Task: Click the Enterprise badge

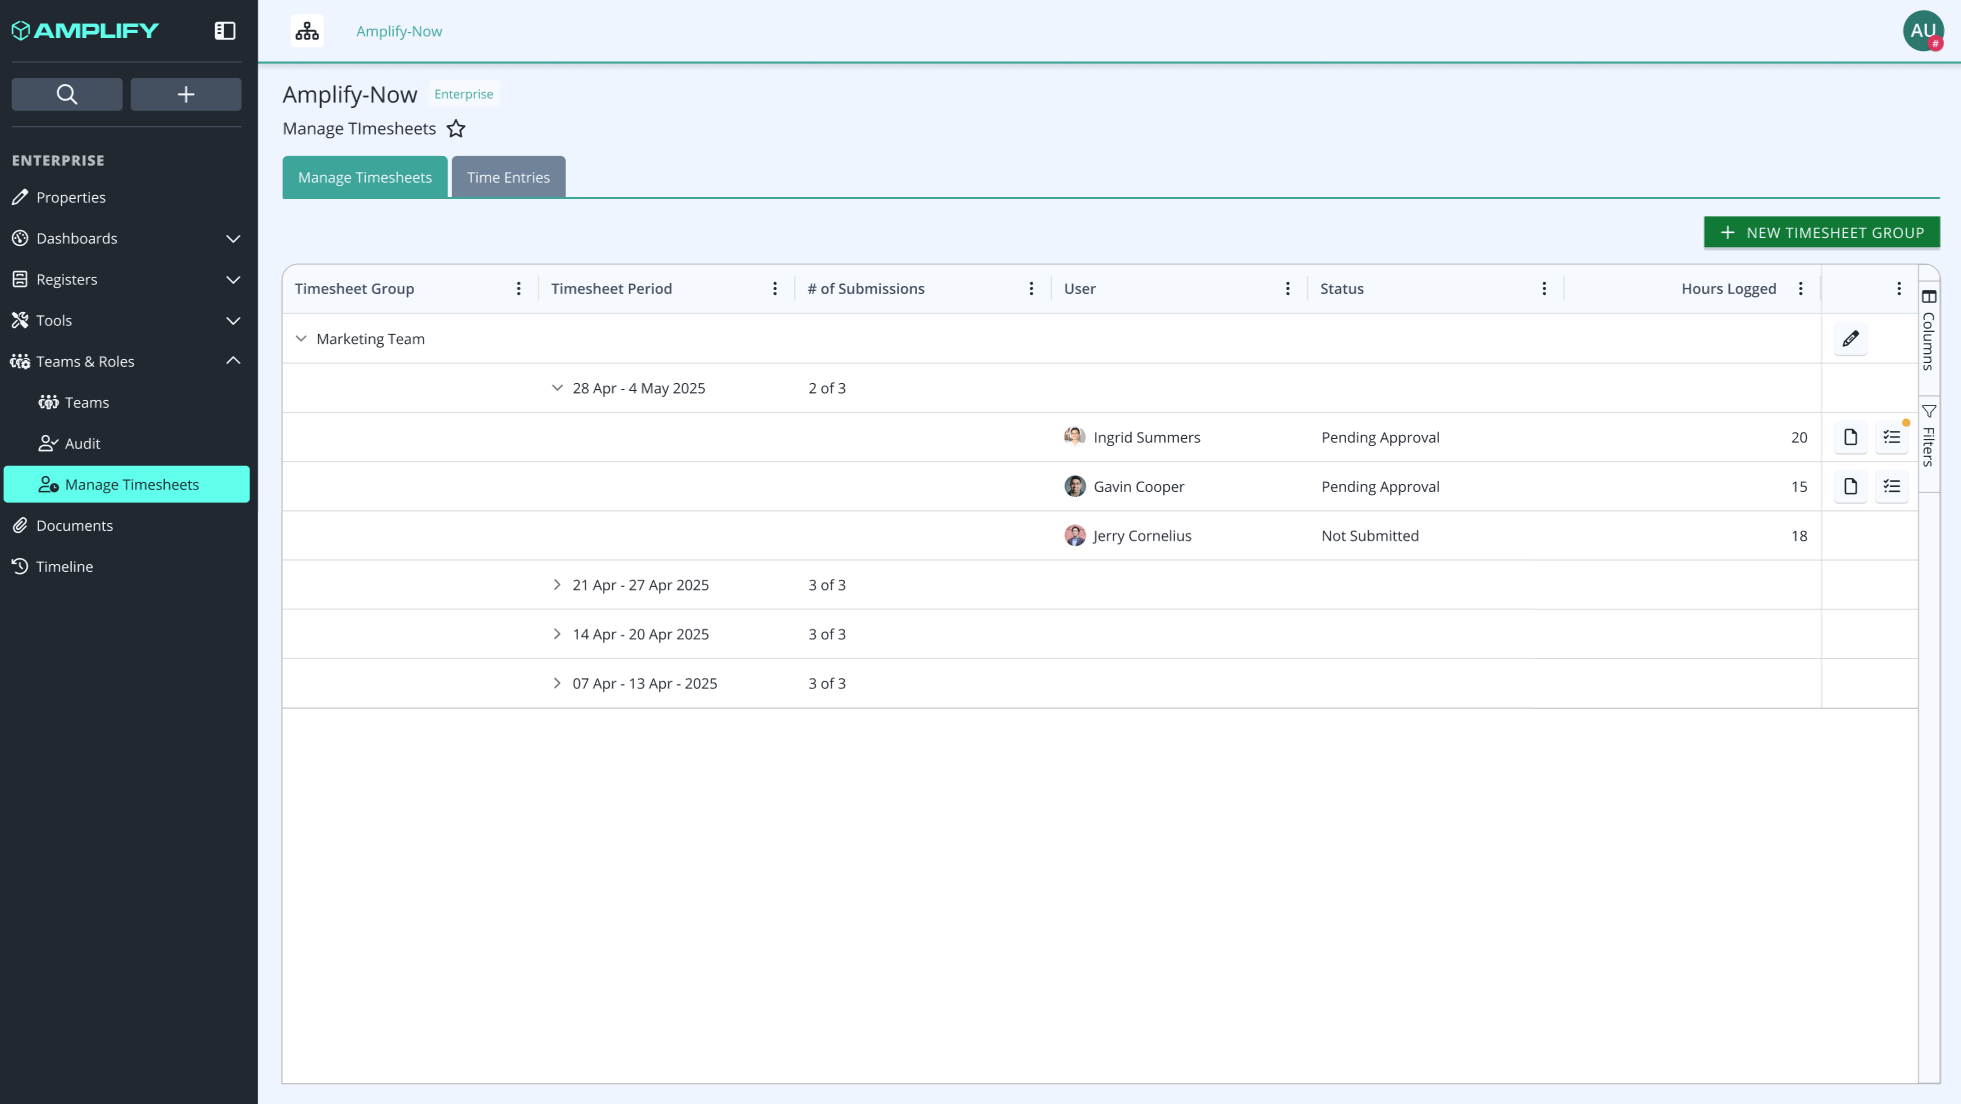Action: click(464, 94)
